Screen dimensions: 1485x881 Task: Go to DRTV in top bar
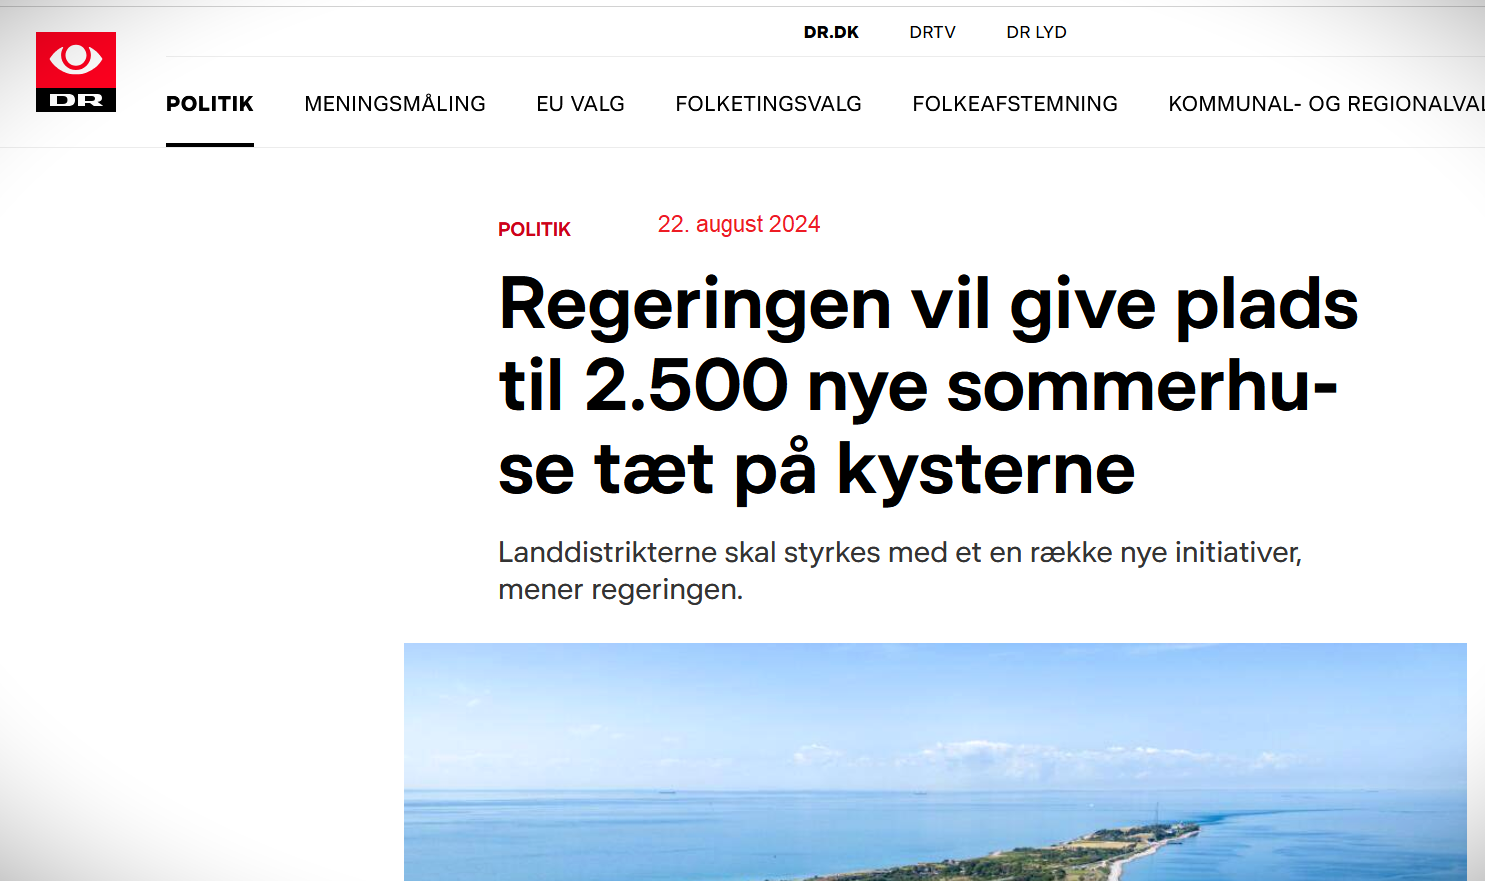[x=932, y=32]
